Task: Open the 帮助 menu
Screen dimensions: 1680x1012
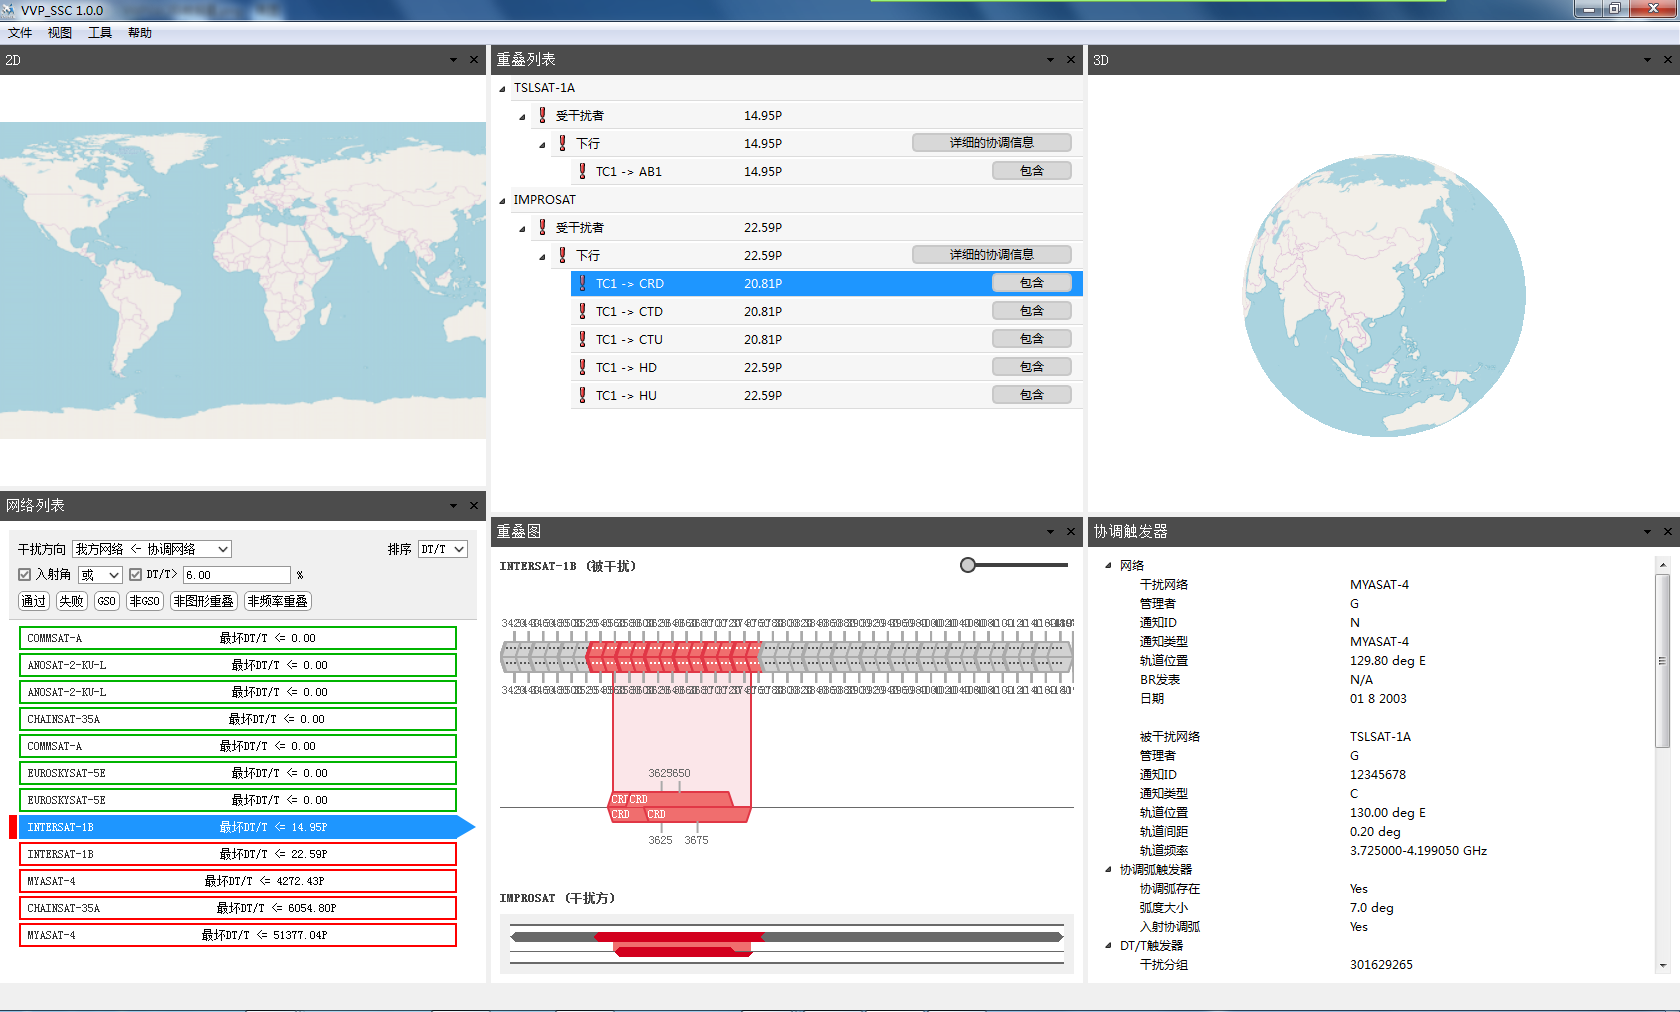Action: coord(140,33)
